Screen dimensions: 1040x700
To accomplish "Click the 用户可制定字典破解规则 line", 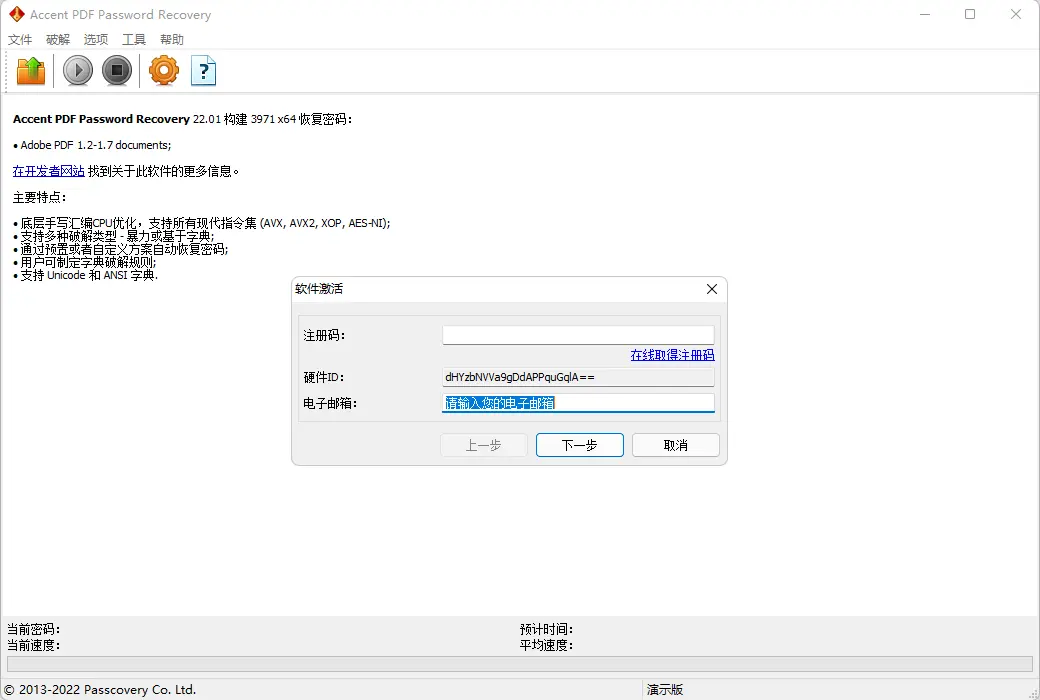I will pyautogui.click(x=88, y=262).
